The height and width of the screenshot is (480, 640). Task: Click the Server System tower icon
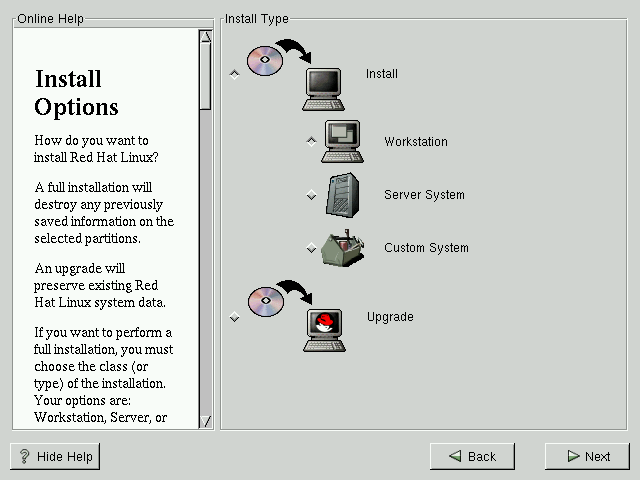[x=342, y=194]
